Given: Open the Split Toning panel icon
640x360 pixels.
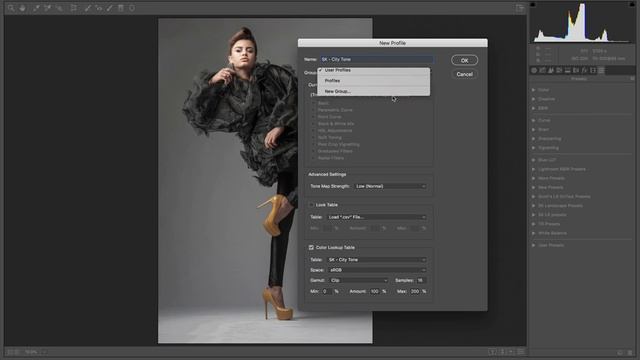Looking at the screenshot, I should click(567, 70).
